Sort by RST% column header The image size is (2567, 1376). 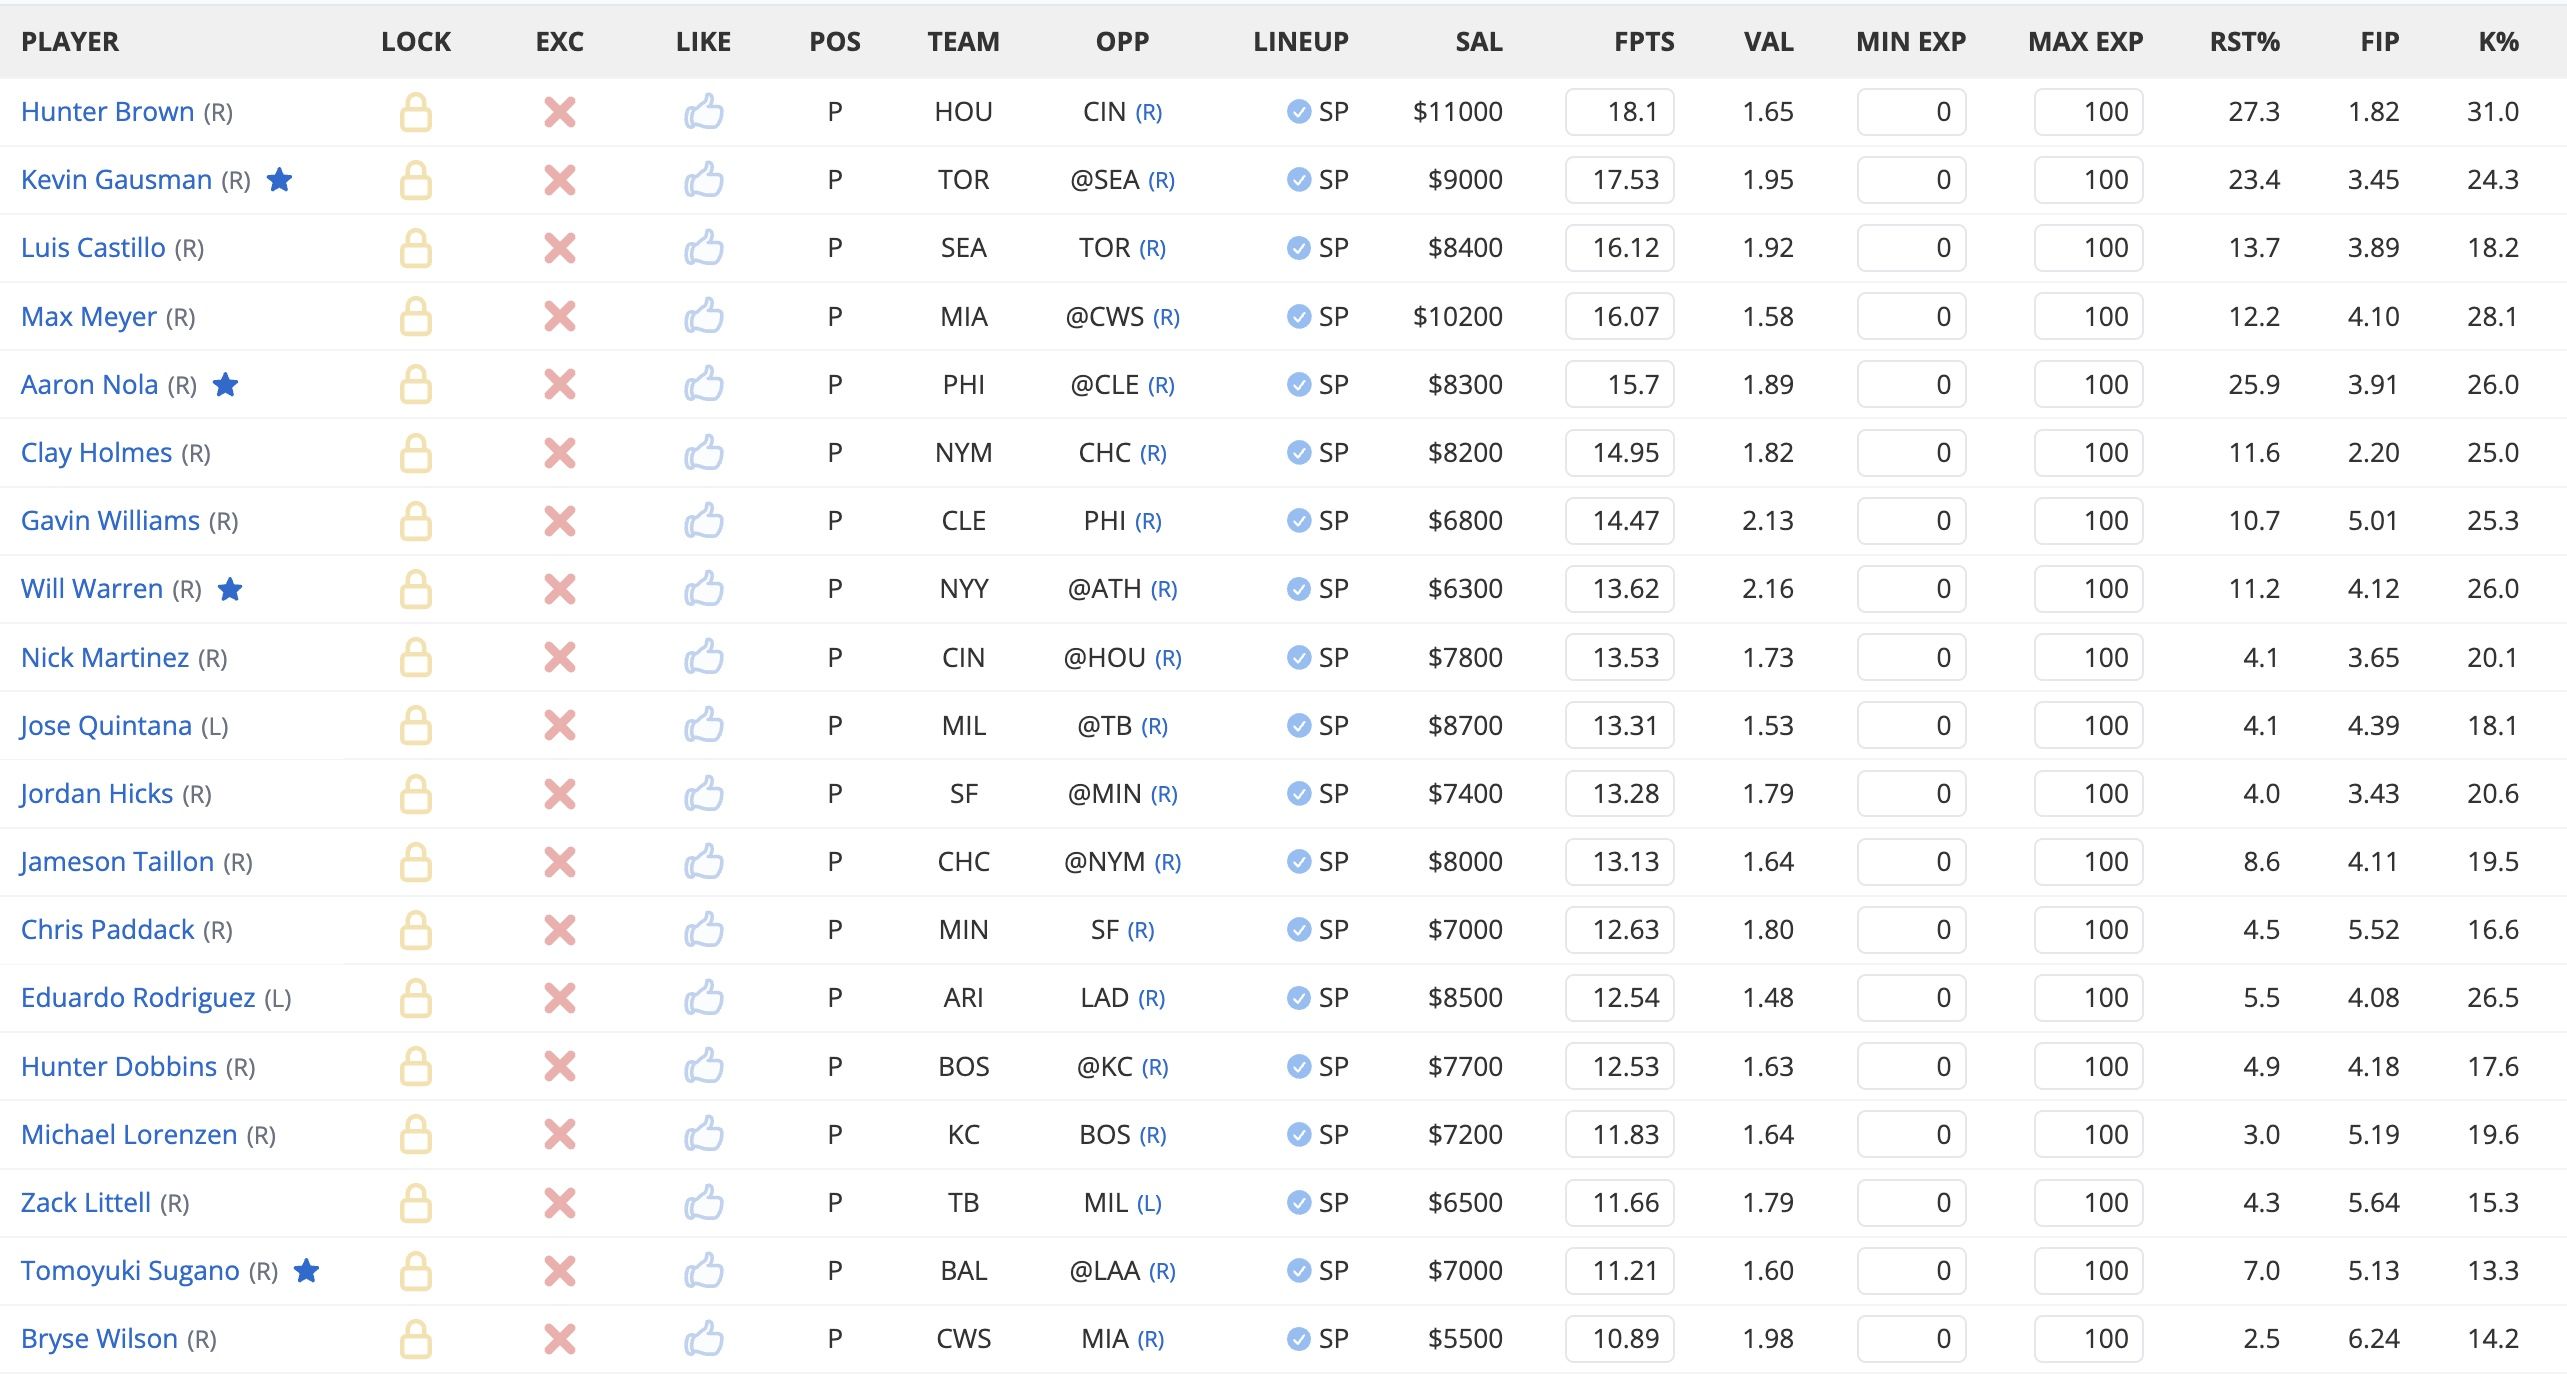(x=2245, y=42)
